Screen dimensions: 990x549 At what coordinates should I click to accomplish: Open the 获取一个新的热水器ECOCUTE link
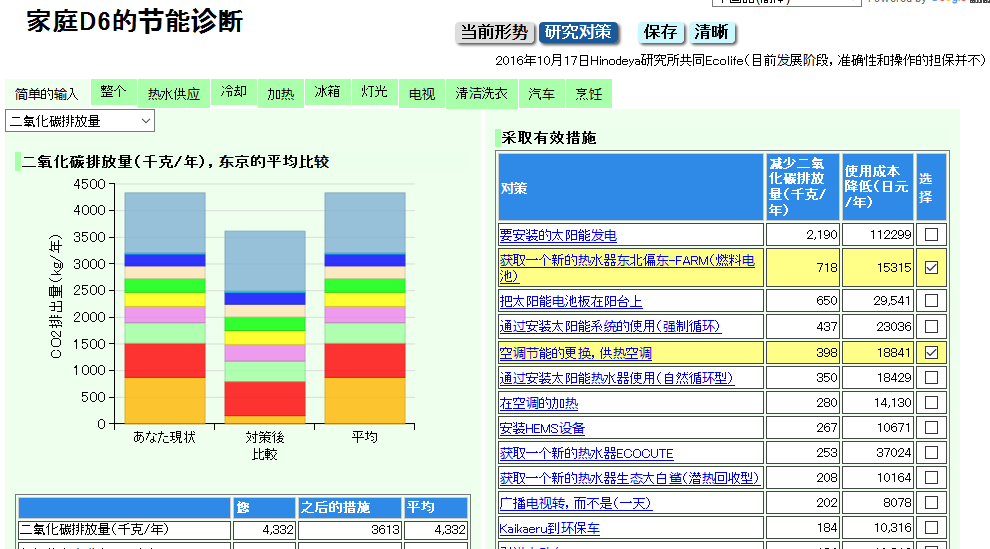point(586,453)
